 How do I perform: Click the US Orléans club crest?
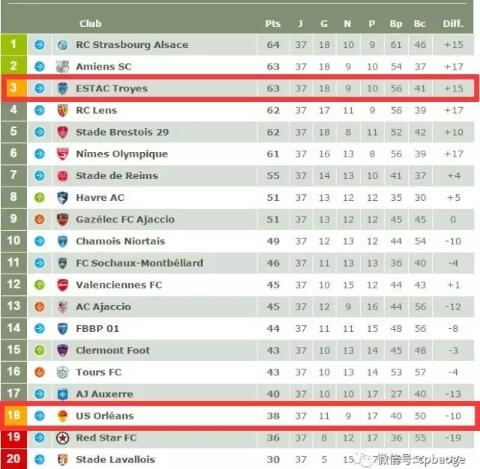(62, 416)
